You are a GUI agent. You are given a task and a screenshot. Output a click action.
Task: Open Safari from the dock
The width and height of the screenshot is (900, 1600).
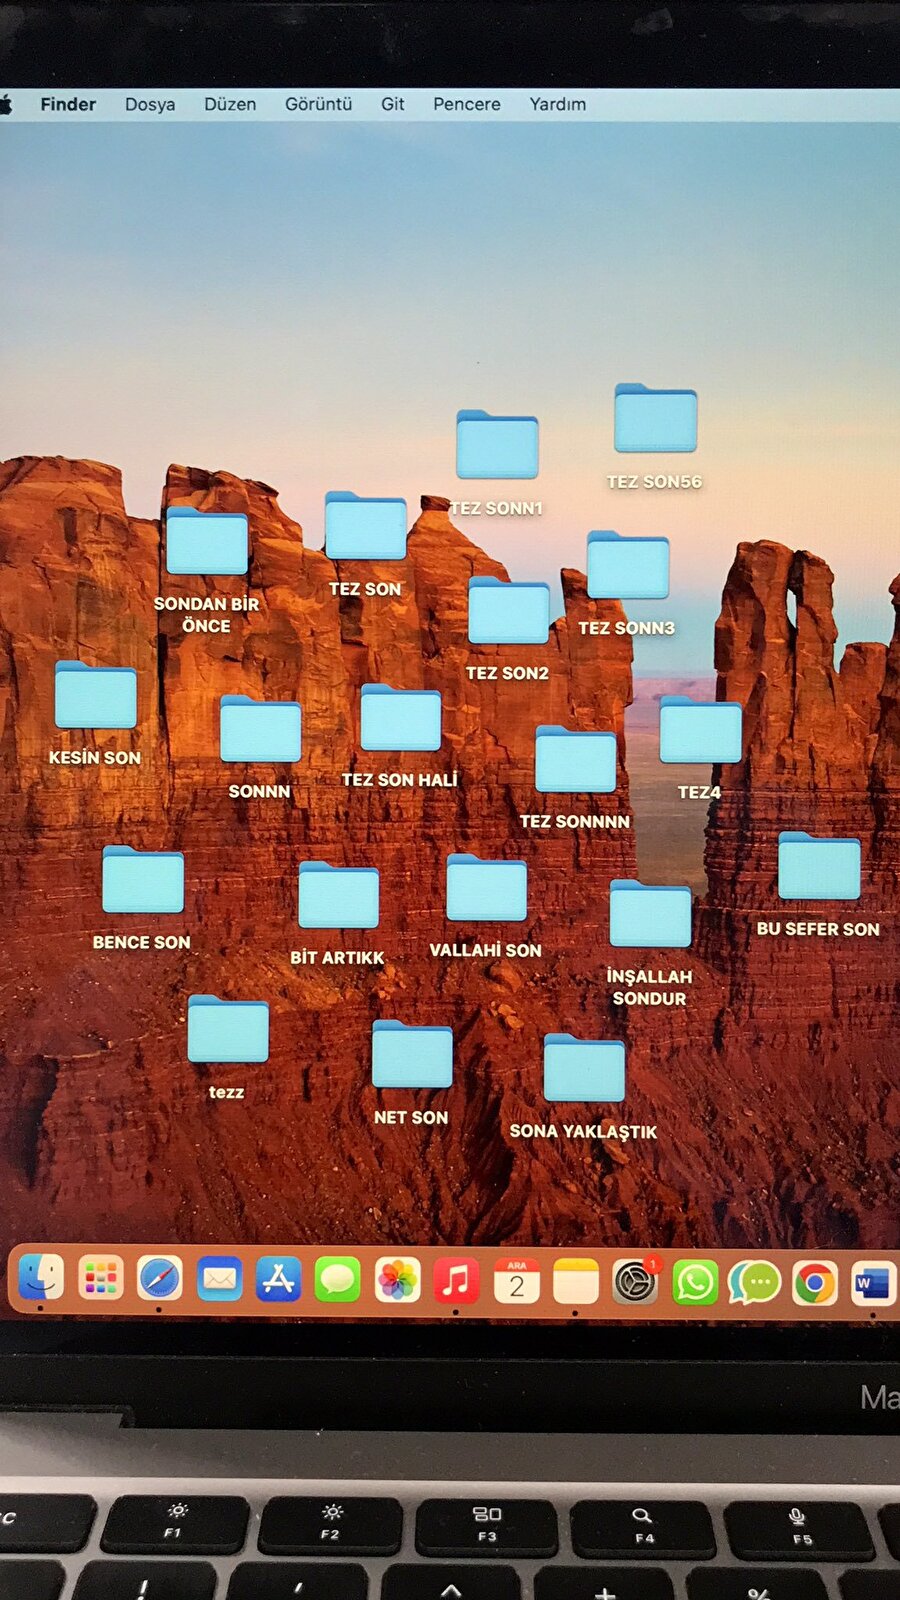coord(160,1279)
